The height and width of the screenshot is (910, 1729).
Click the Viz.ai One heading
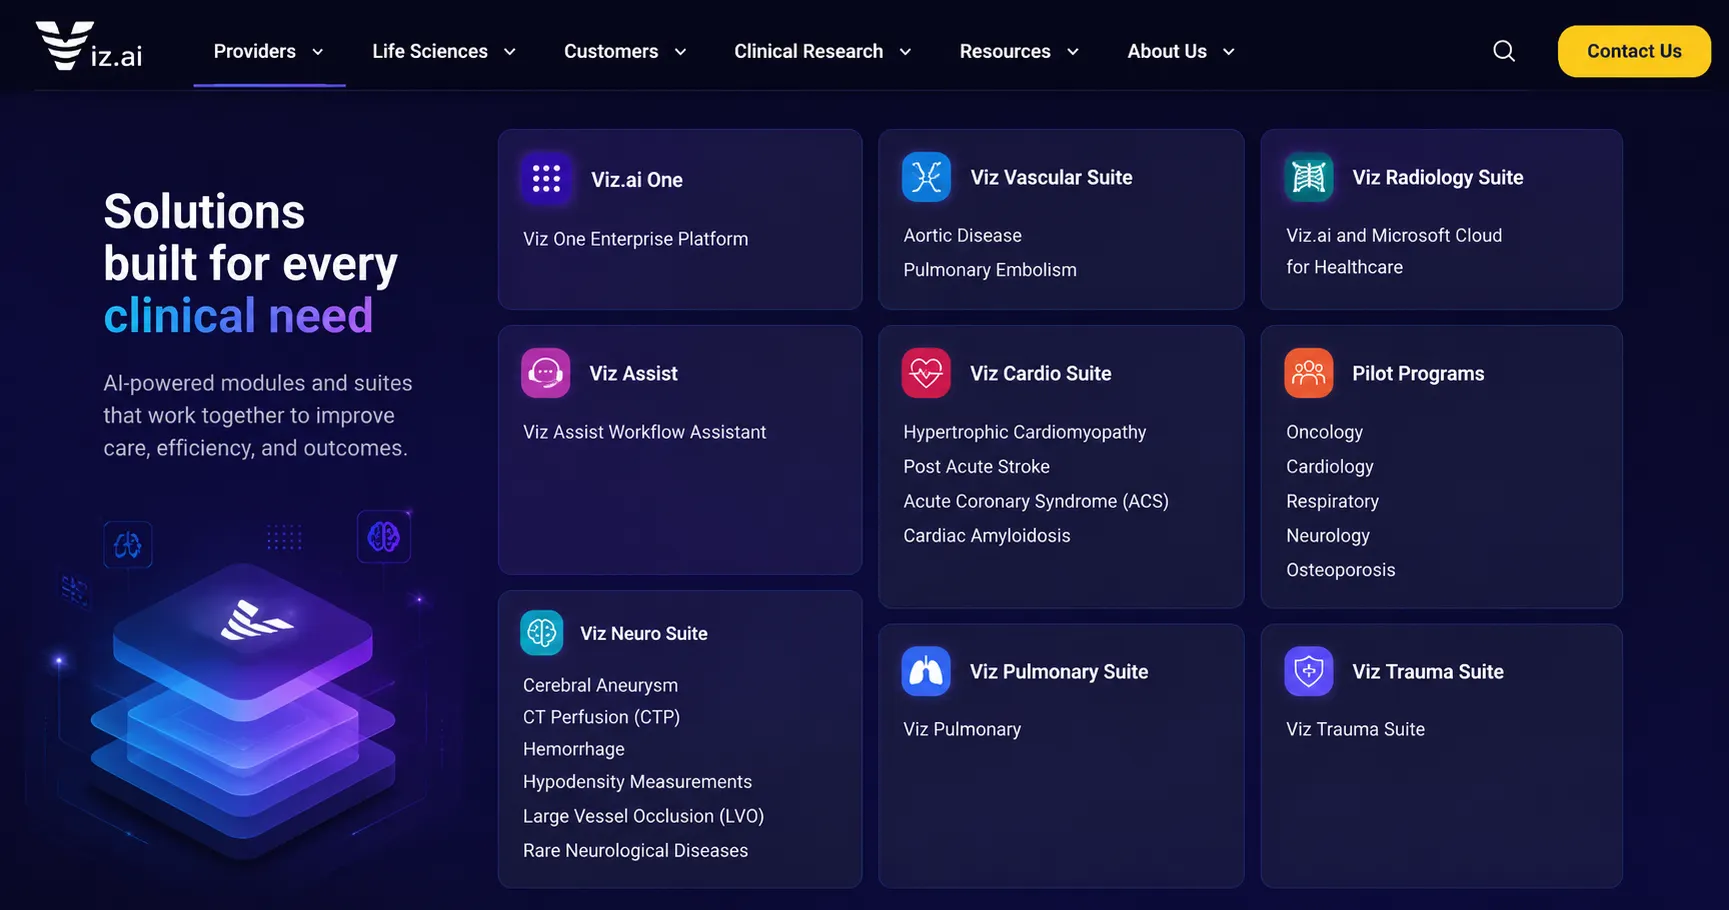point(636,180)
